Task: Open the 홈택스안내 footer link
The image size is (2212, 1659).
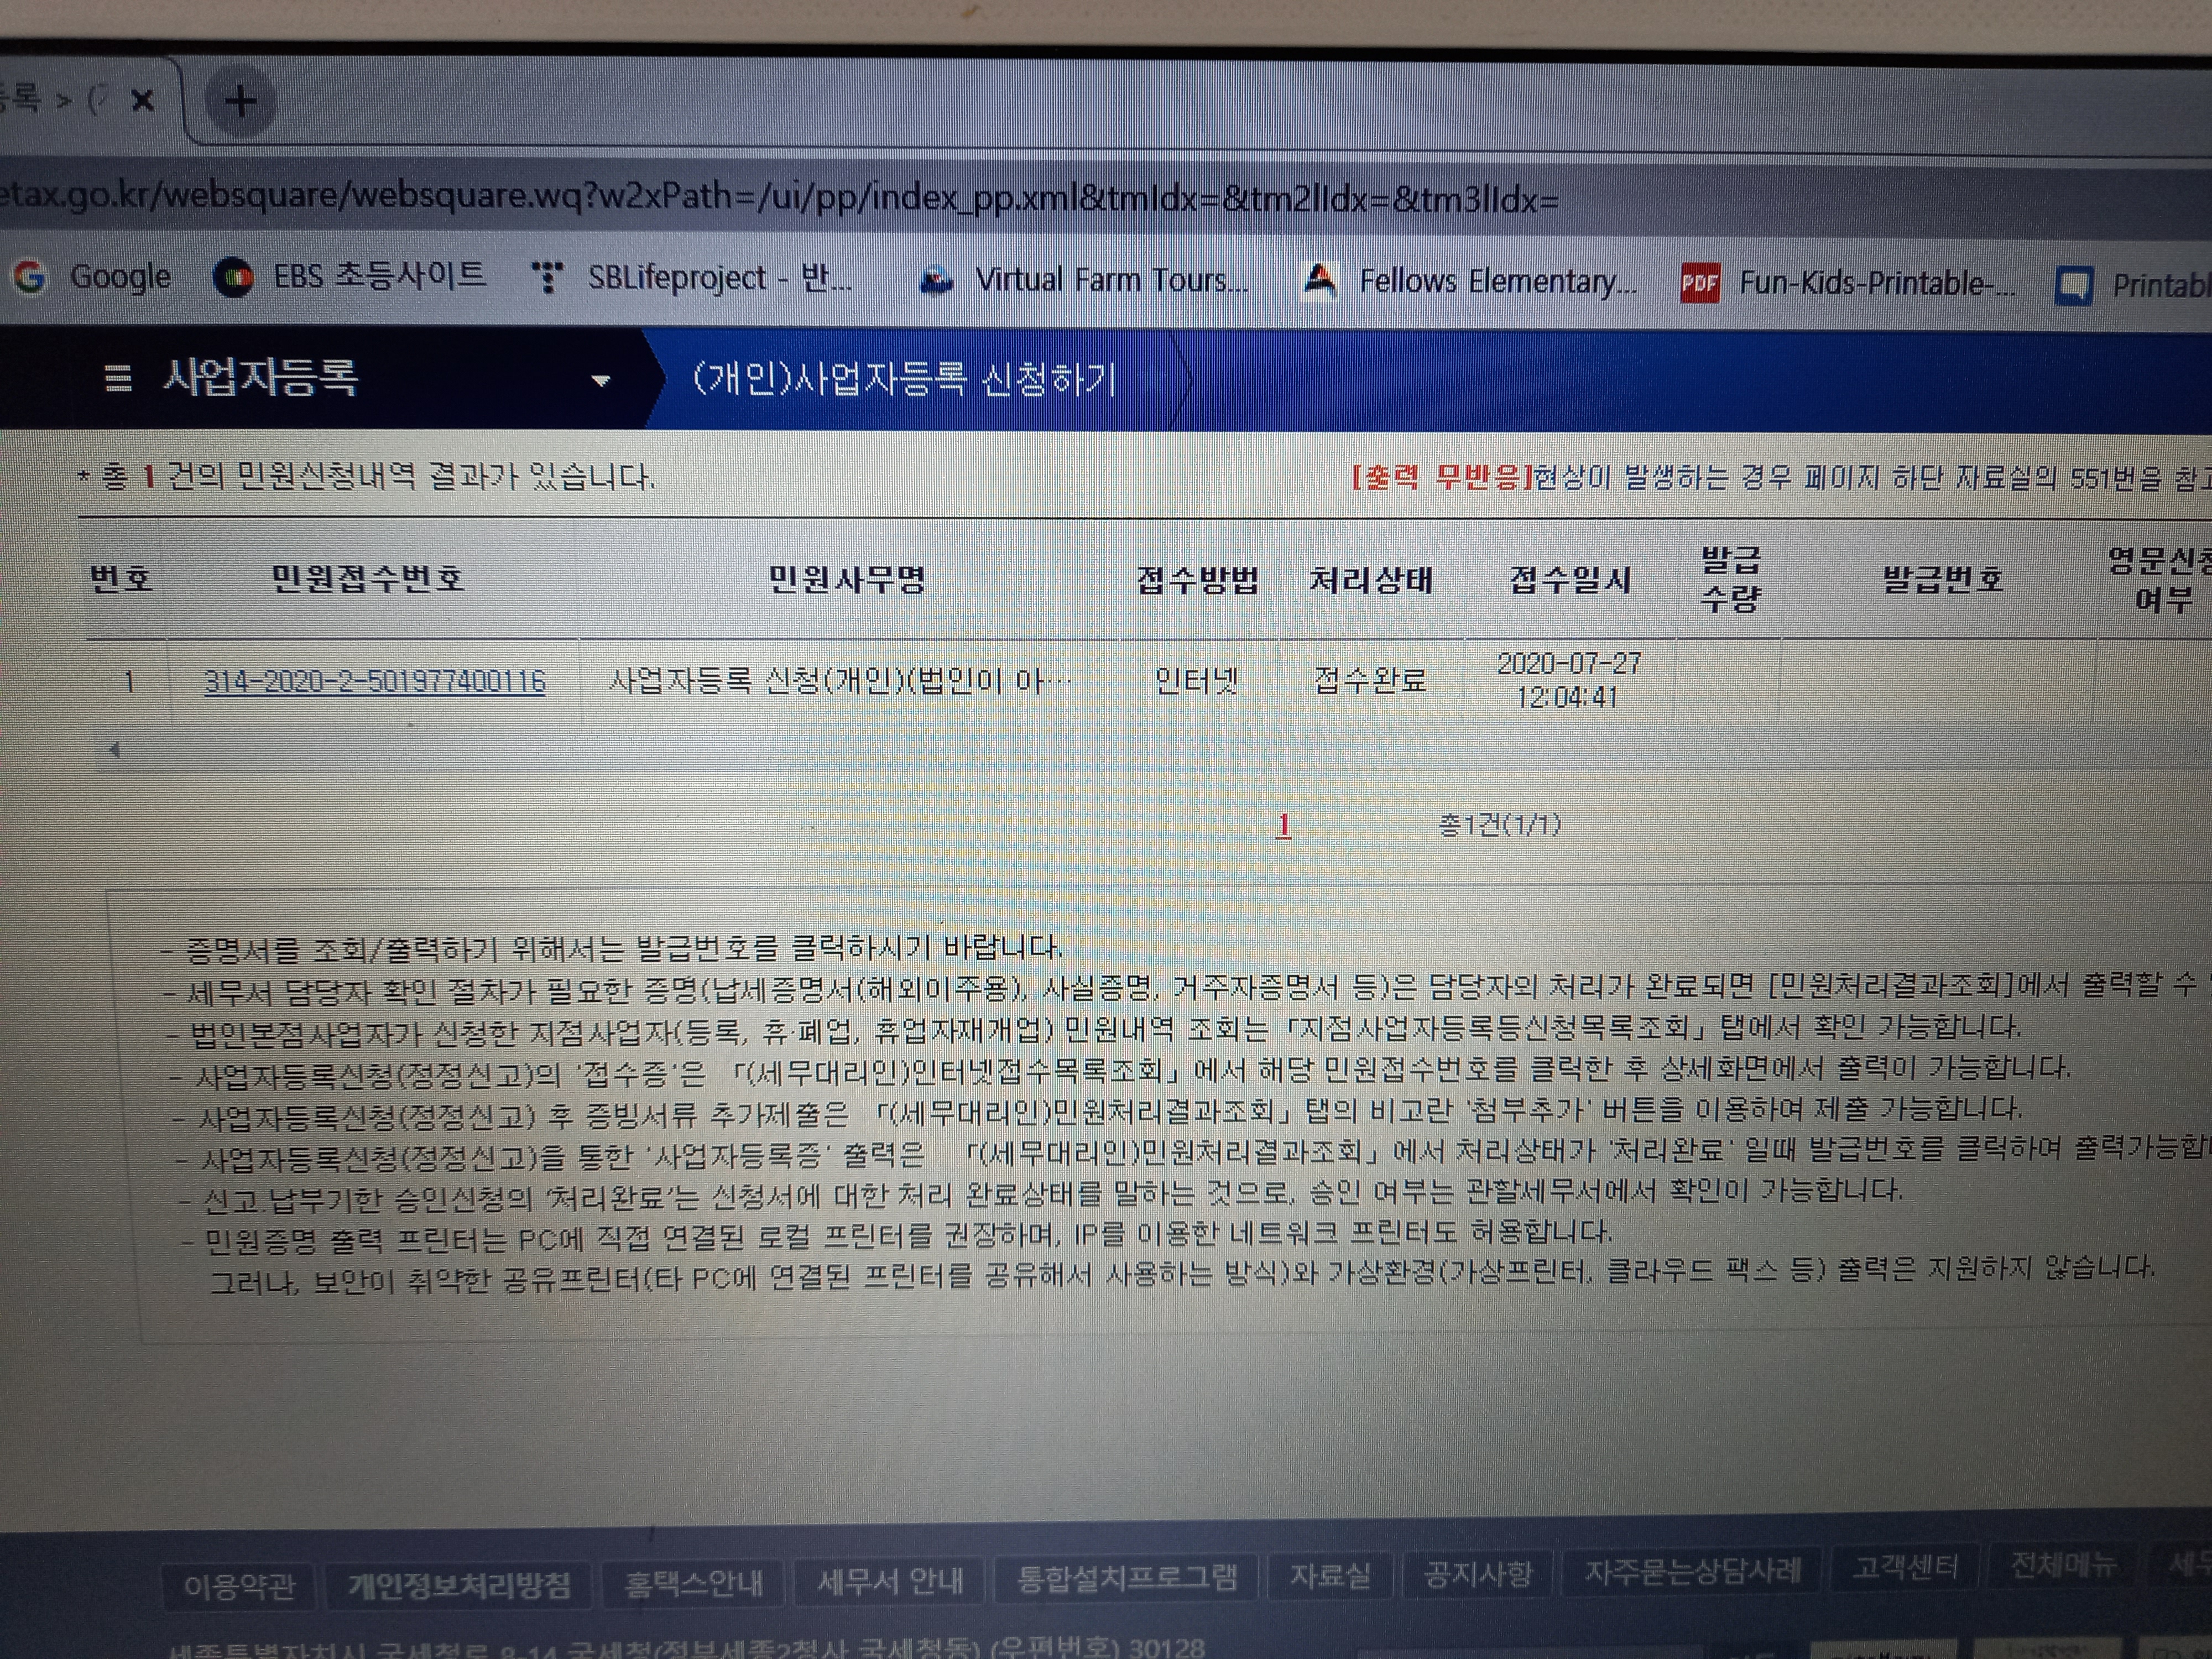Action: pos(693,1583)
